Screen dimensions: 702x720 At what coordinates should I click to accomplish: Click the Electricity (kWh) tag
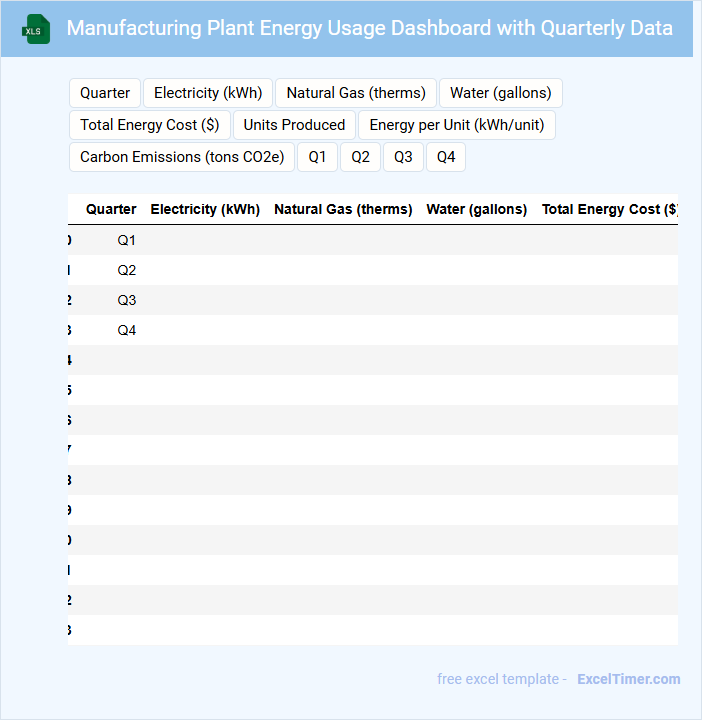(x=208, y=93)
